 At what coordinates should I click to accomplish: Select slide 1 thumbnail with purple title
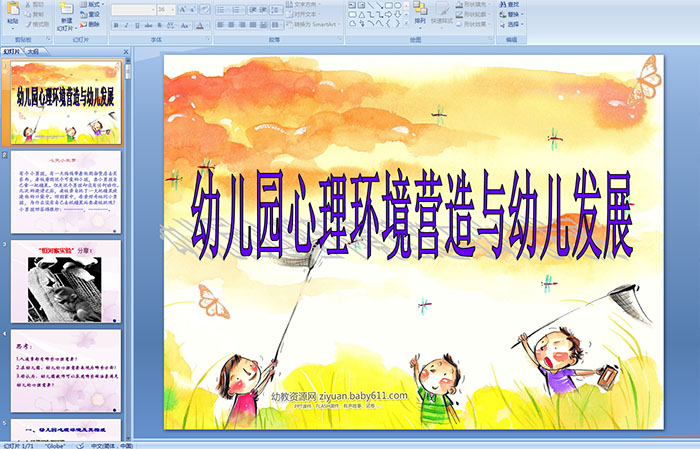66,103
